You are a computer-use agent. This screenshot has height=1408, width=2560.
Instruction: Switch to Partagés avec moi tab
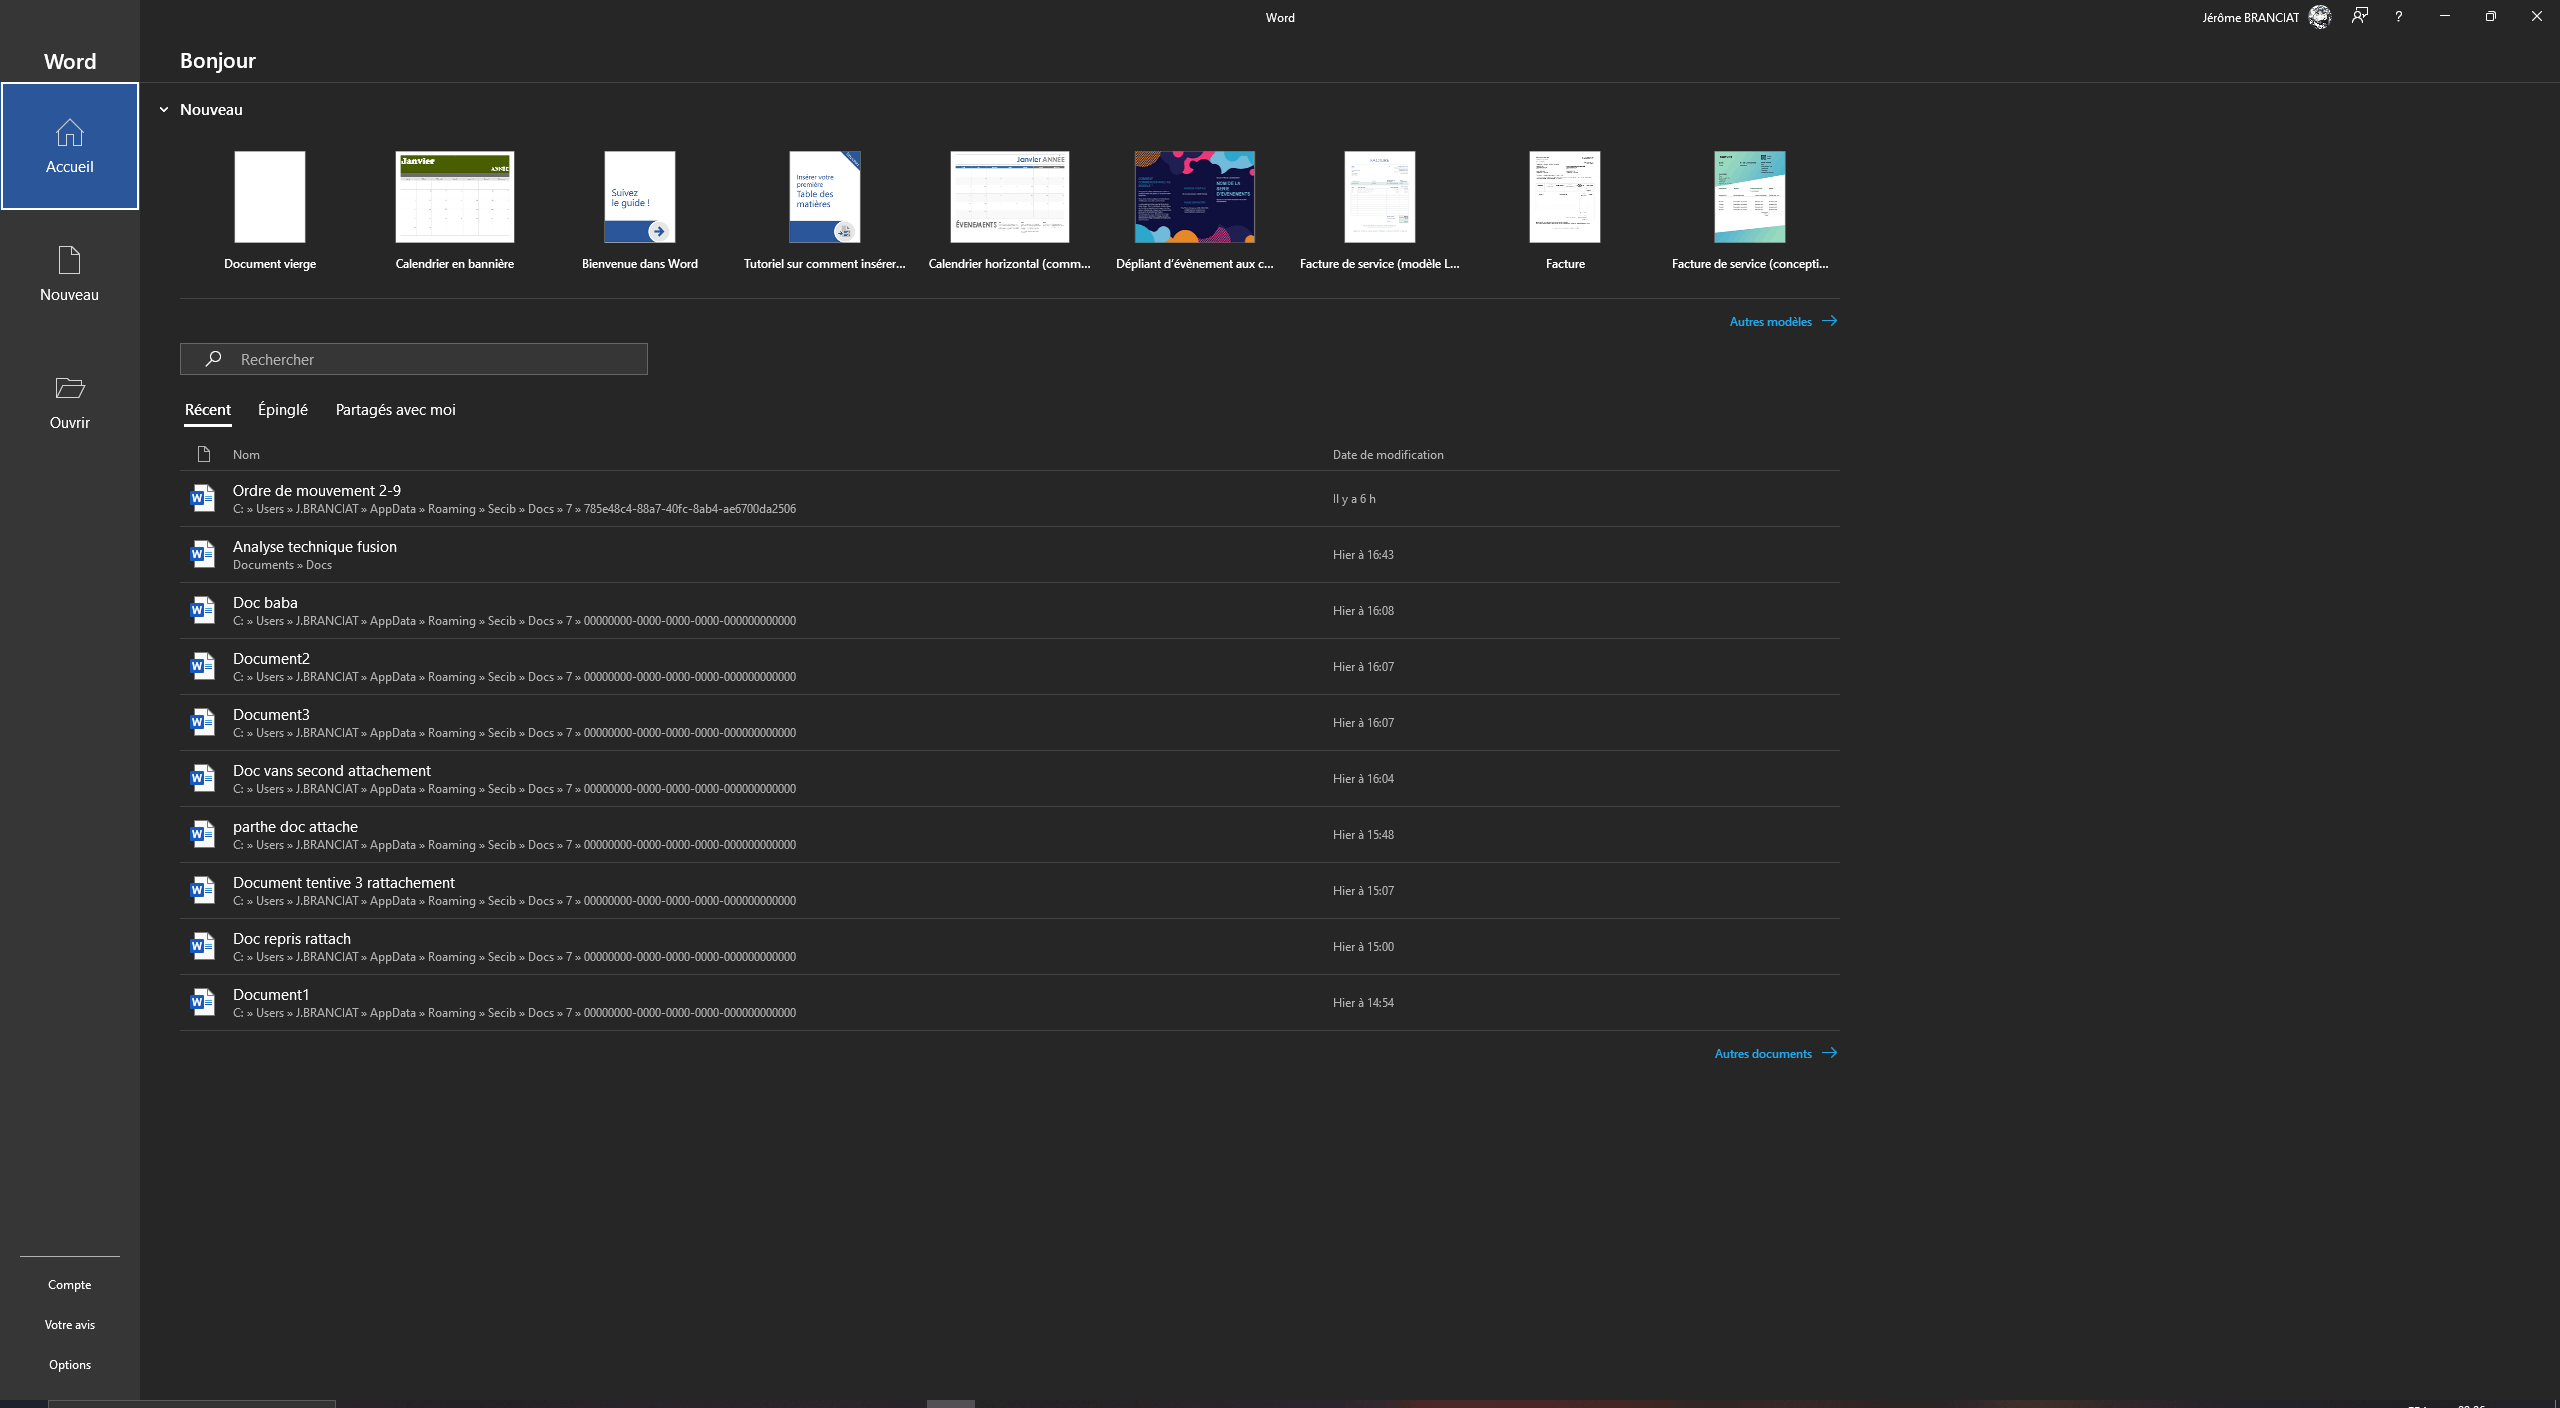coord(395,410)
